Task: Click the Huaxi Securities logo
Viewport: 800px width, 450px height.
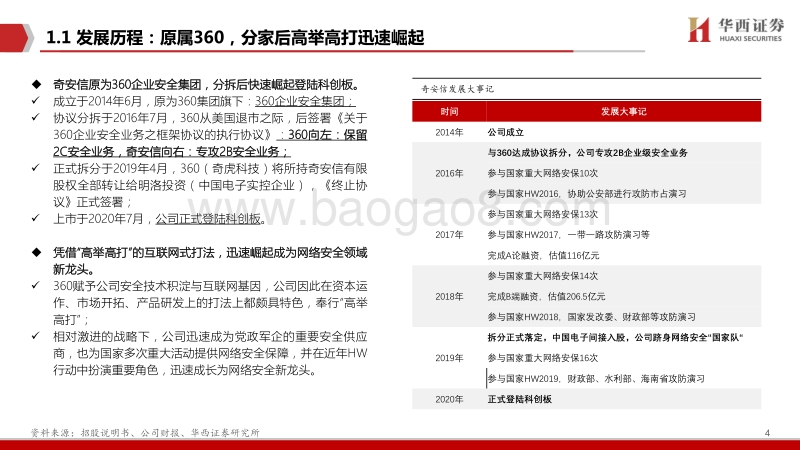Action: point(735,30)
